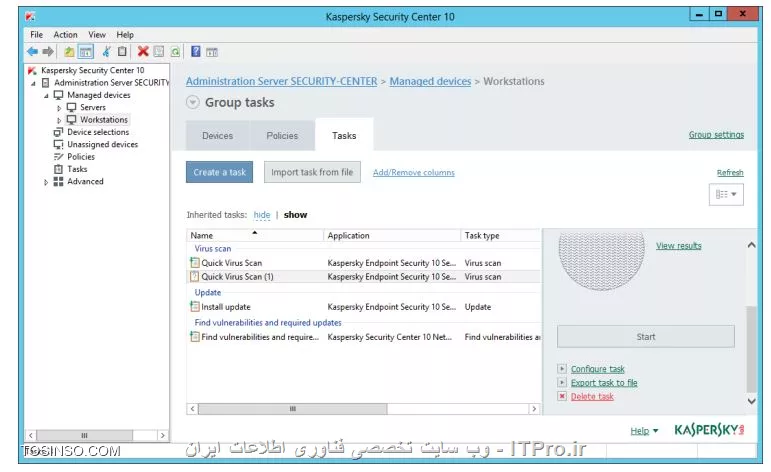The width and height of the screenshot is (771, 472).
Task: Click the Application column header
Action: (392, 236)
